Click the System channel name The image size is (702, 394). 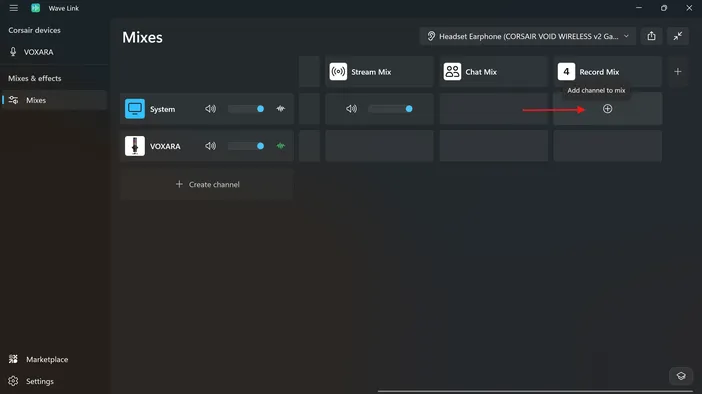[x=163, y=109]
